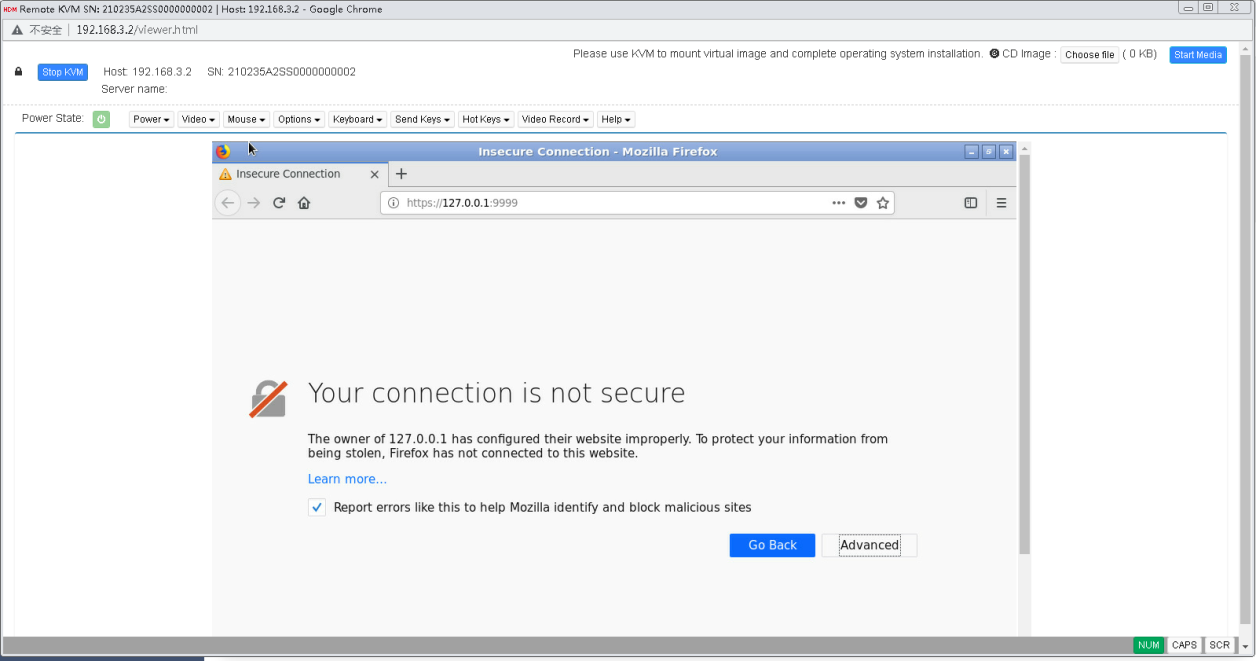Open the Keyboard dropdown
Screen dimensions: 1256x661
tap(357, 119)
